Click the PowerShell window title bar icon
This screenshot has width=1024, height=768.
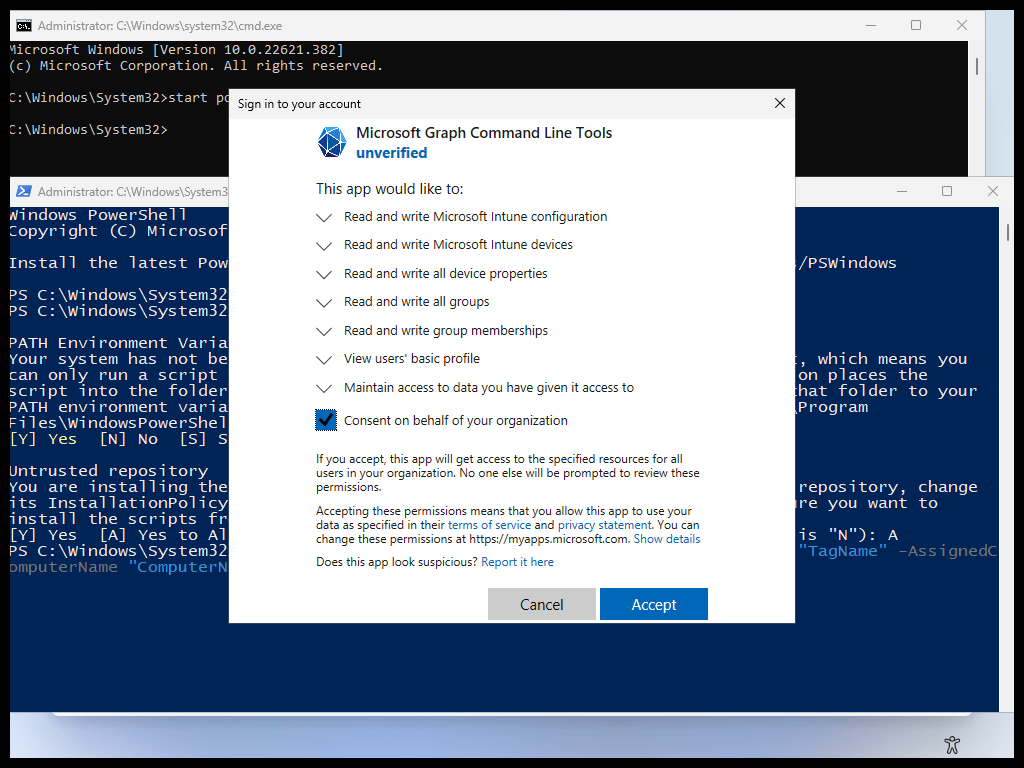(x=22, y=191)
